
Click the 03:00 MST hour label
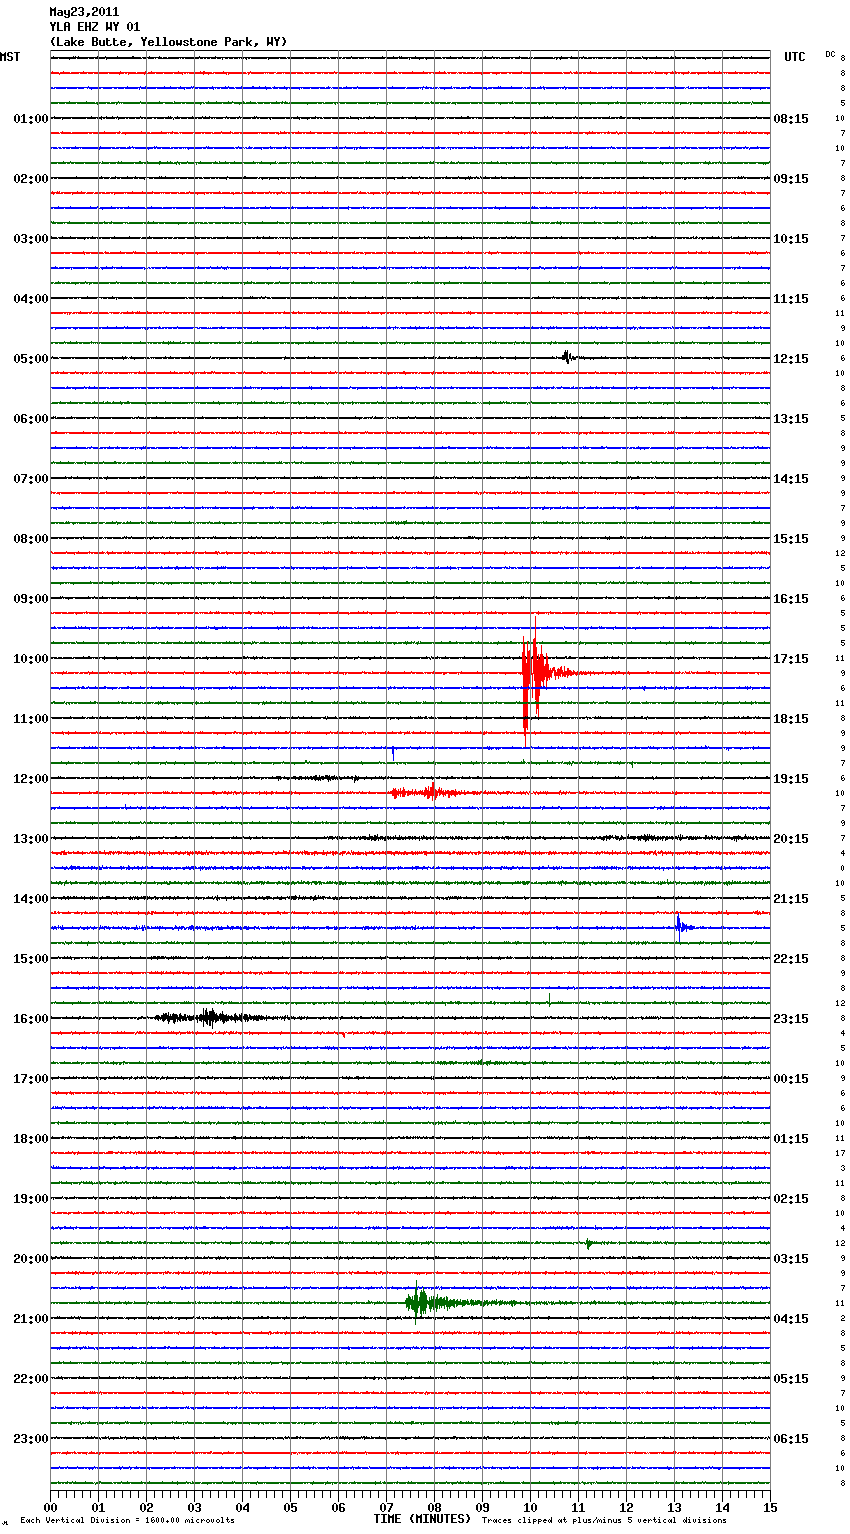(31, 239)
